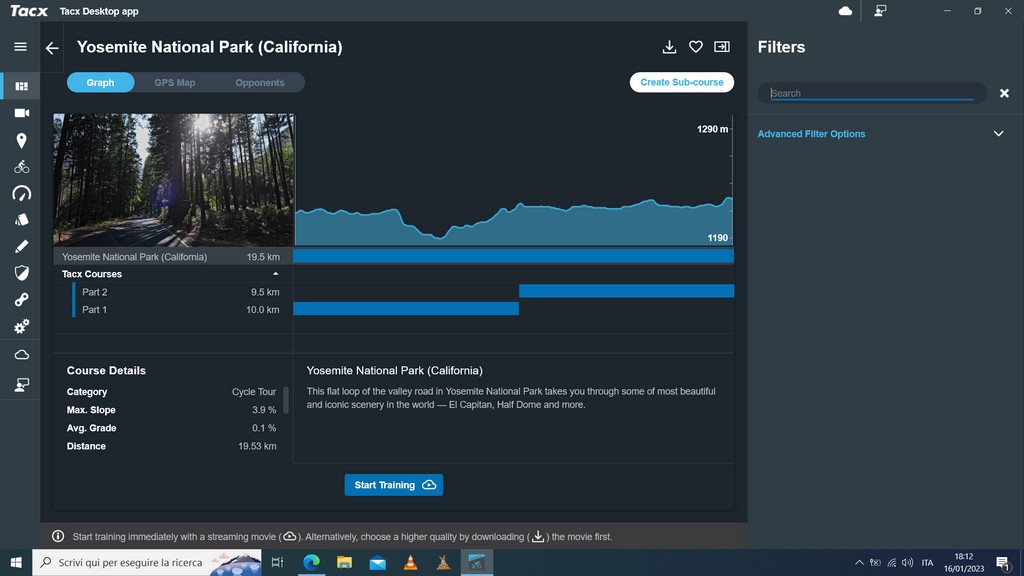Click the shield icon in the sidebar
The image size is (1024, 576).
point(21,272)
